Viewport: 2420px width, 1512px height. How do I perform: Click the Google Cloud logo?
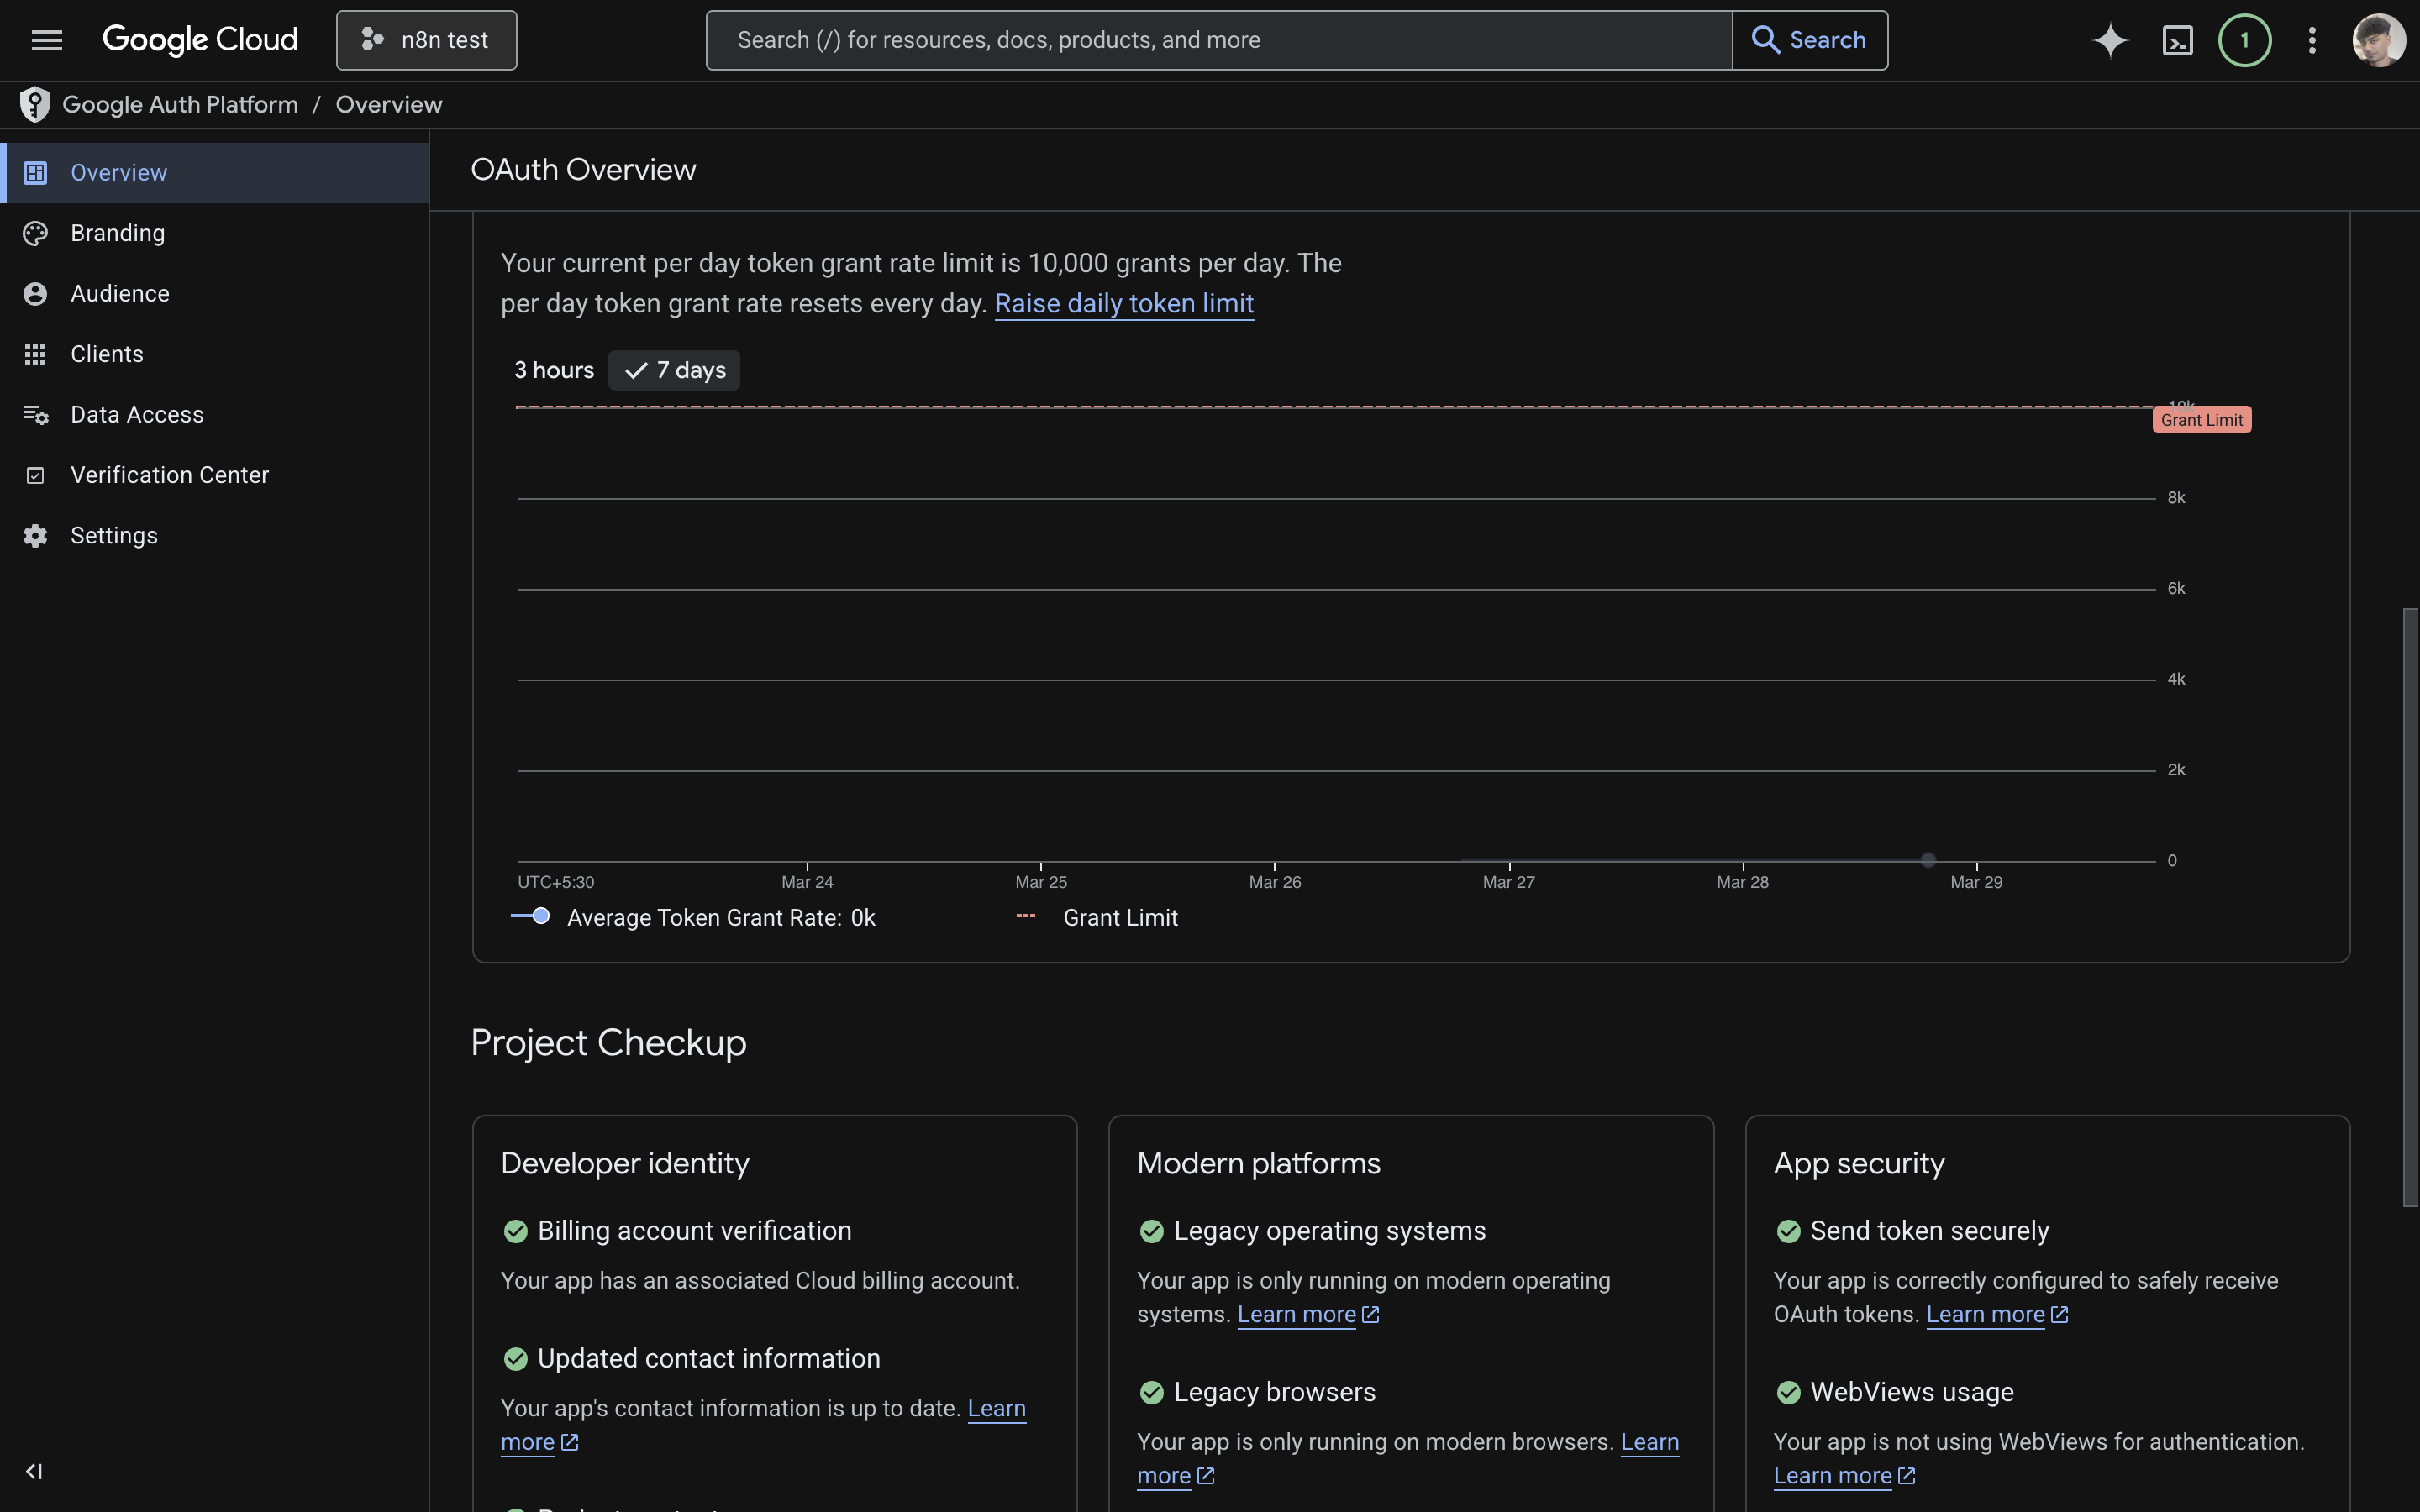click(x=200, y=40)
